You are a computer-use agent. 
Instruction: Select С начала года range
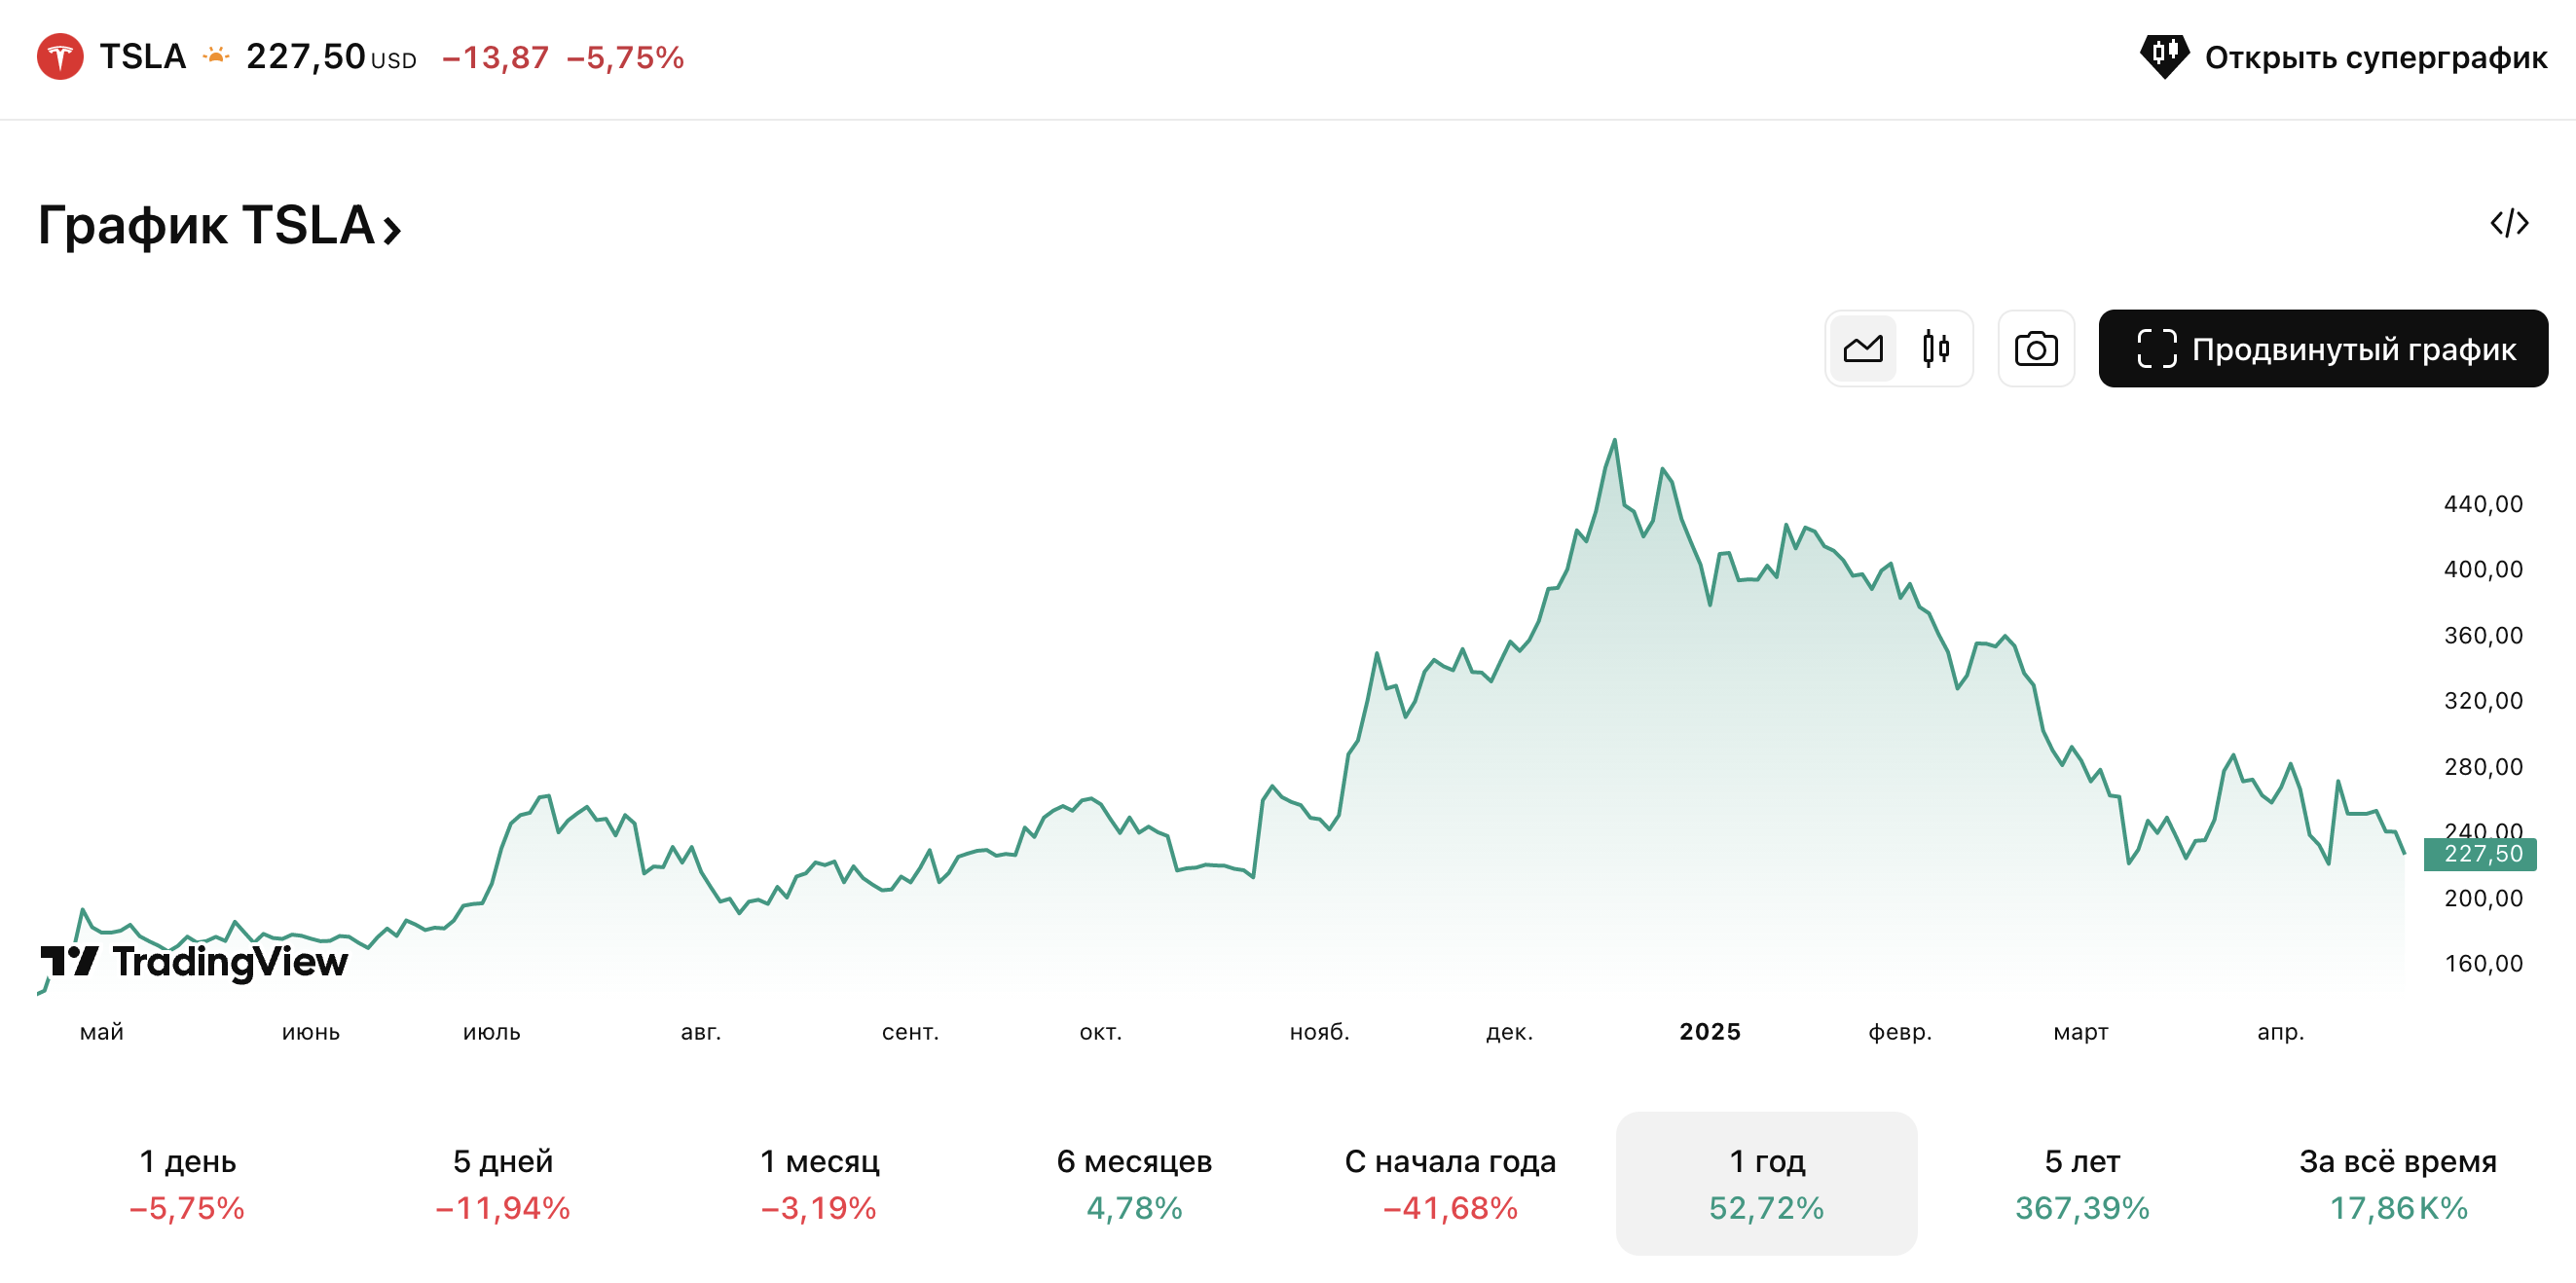point(1450,1184)
